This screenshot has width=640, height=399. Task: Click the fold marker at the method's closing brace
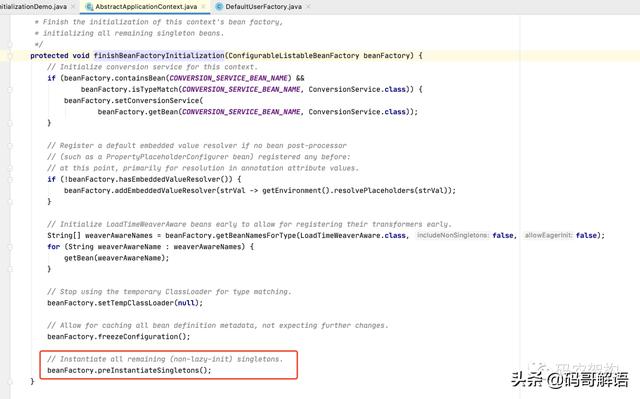(x=10, y=381)
